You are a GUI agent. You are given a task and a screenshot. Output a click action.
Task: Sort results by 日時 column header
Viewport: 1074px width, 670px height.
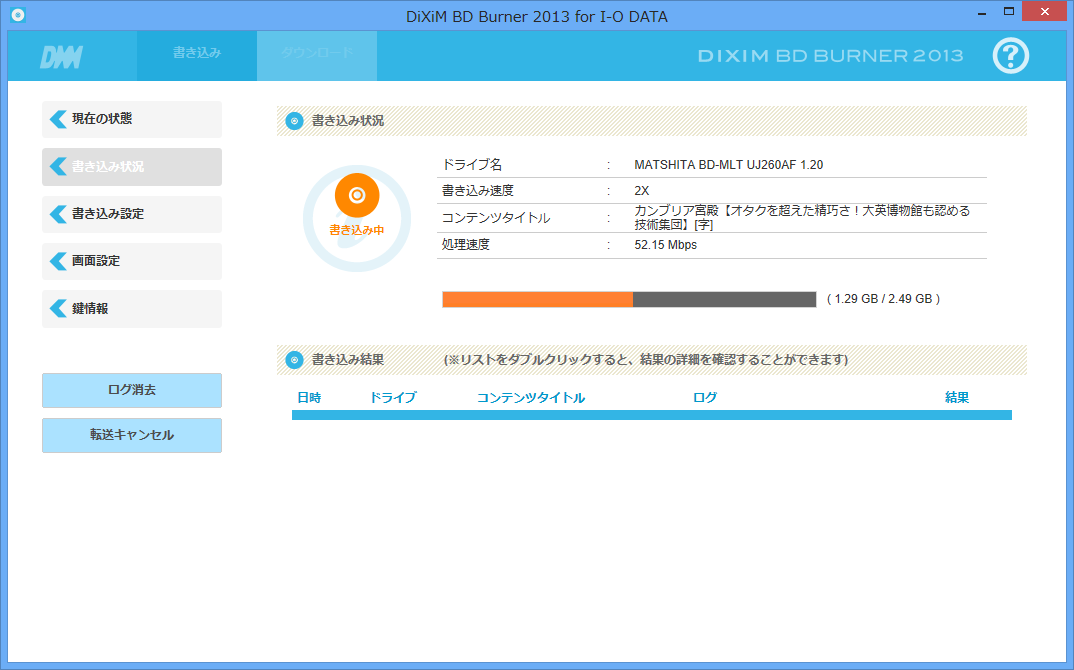[309, 398]
